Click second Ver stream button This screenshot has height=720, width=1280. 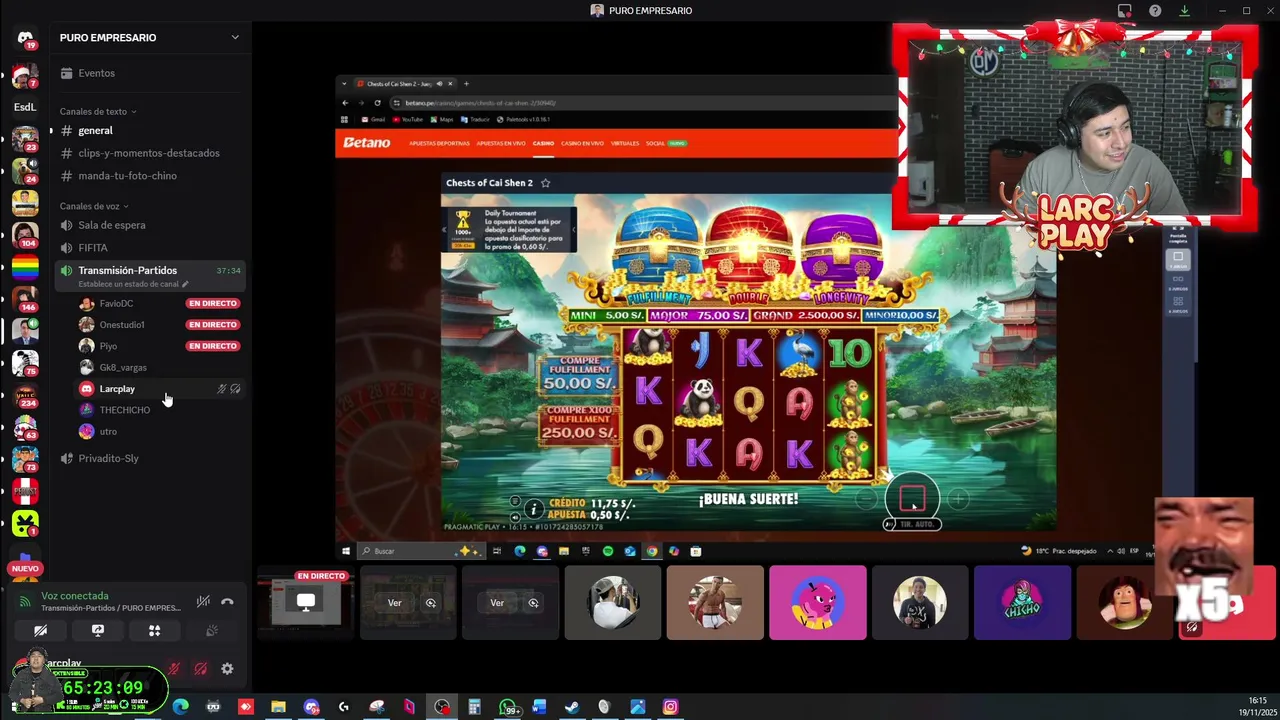[x=497, y=603]
